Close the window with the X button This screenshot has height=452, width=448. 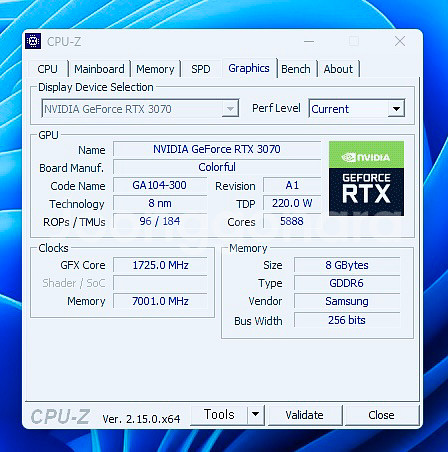coord(400,42)
